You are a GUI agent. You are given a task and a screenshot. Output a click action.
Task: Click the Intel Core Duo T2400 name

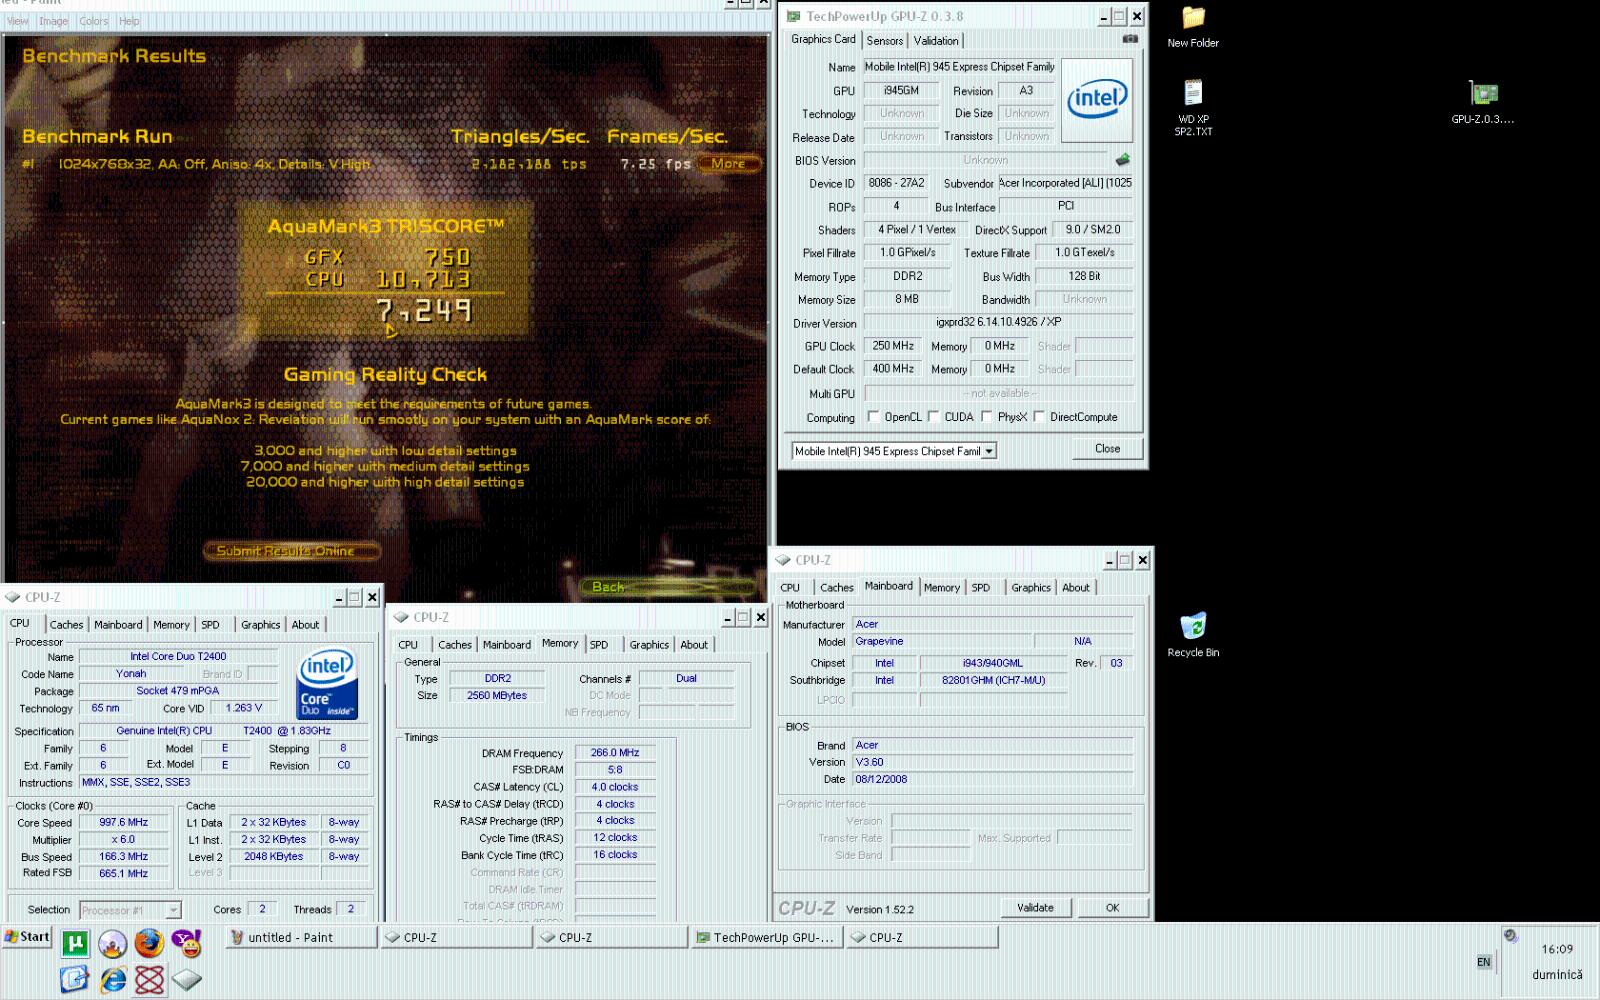point(178,656)
